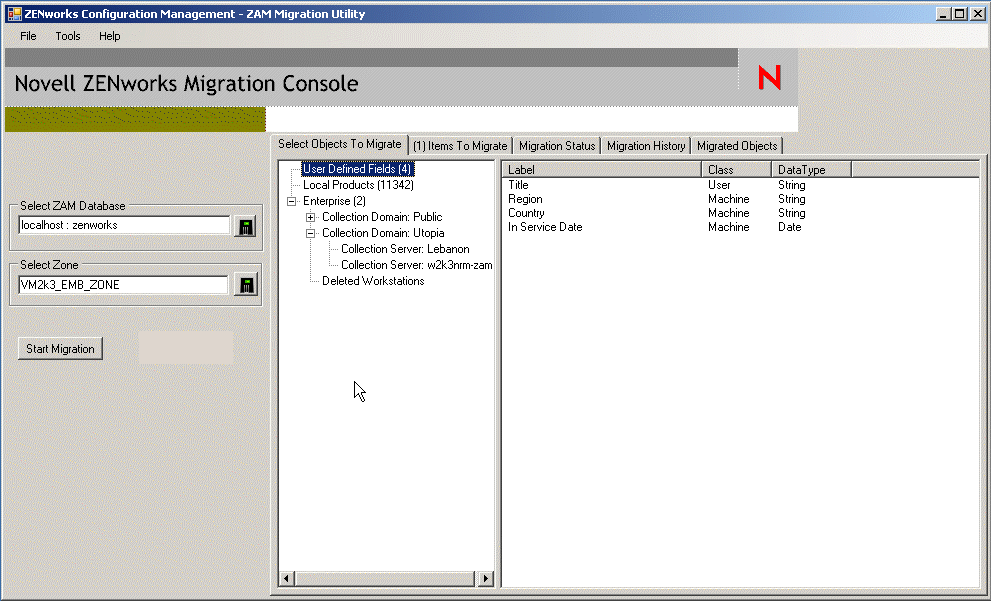Image resolution: width=991 pixels, height=601 pixels.
Task: Collapse Collection Domain: Utopia node
Action: [311, 233]
